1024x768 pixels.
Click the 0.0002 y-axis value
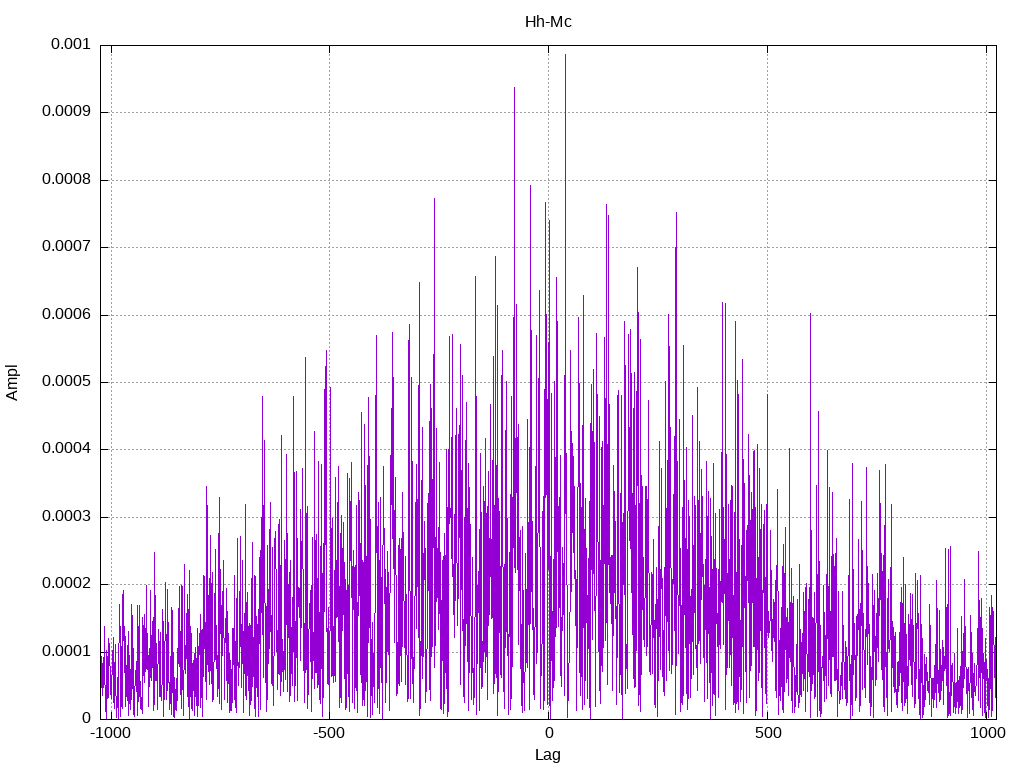[66, 584]
